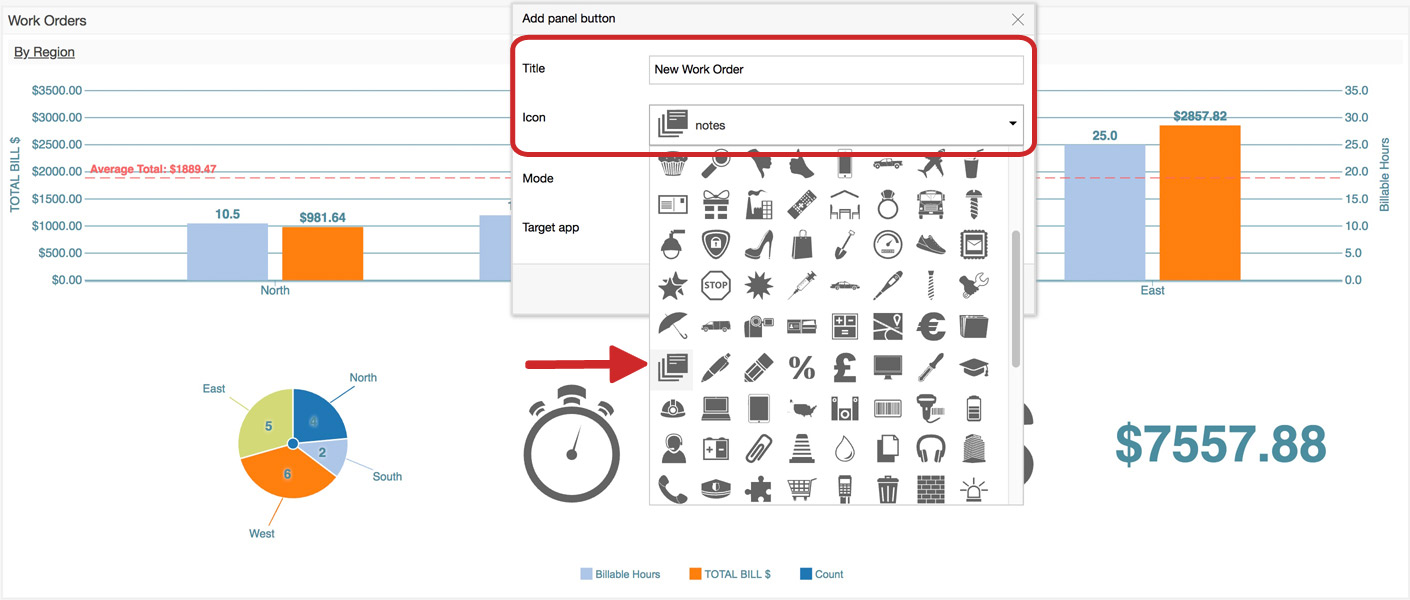Click the Title field containing New Work Order

click(836, 69)
